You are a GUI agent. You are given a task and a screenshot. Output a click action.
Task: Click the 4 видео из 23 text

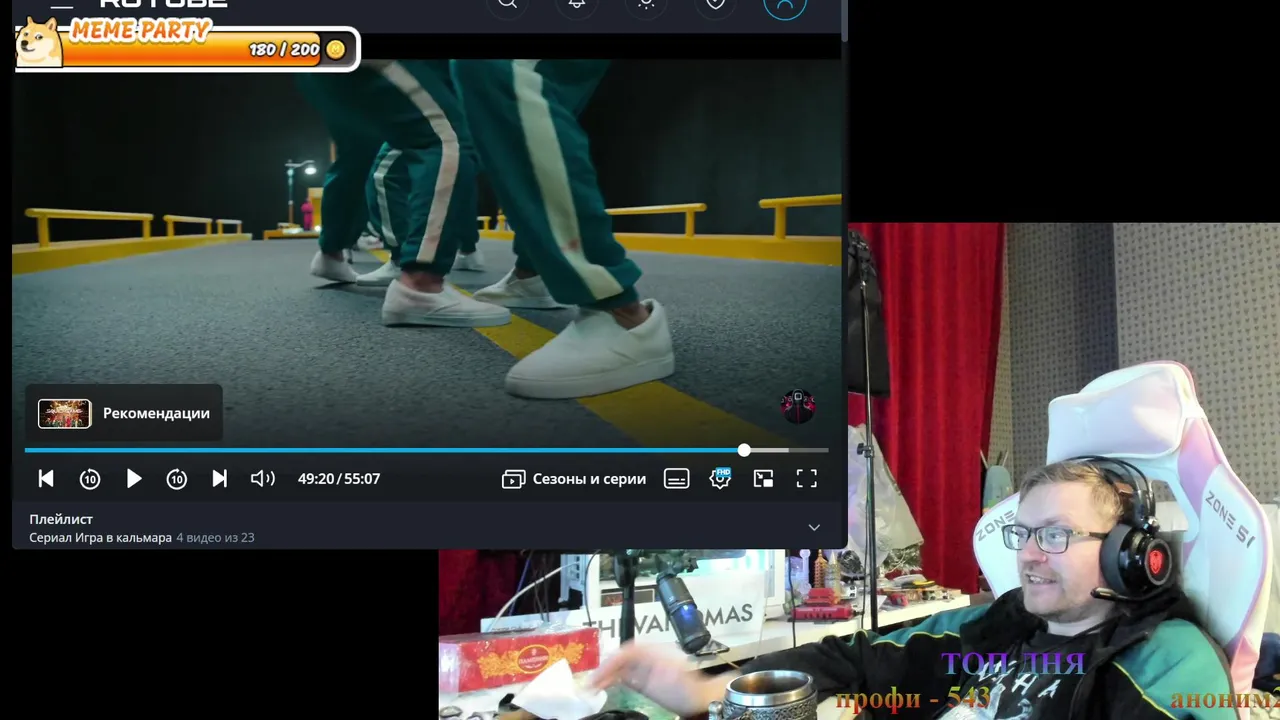tap(215, 538)
